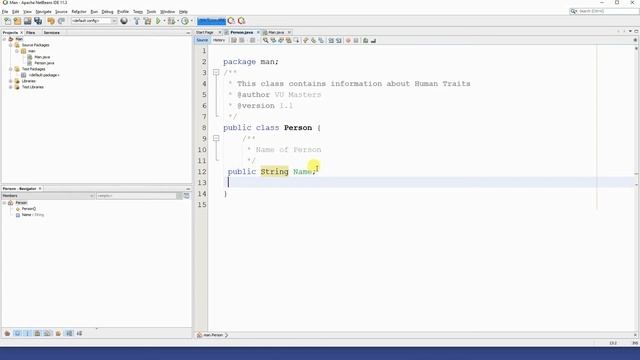This screenshot has width=640, height=360.
Task: Click the Profile Project clock icon
Action: [x=185, y=21]
